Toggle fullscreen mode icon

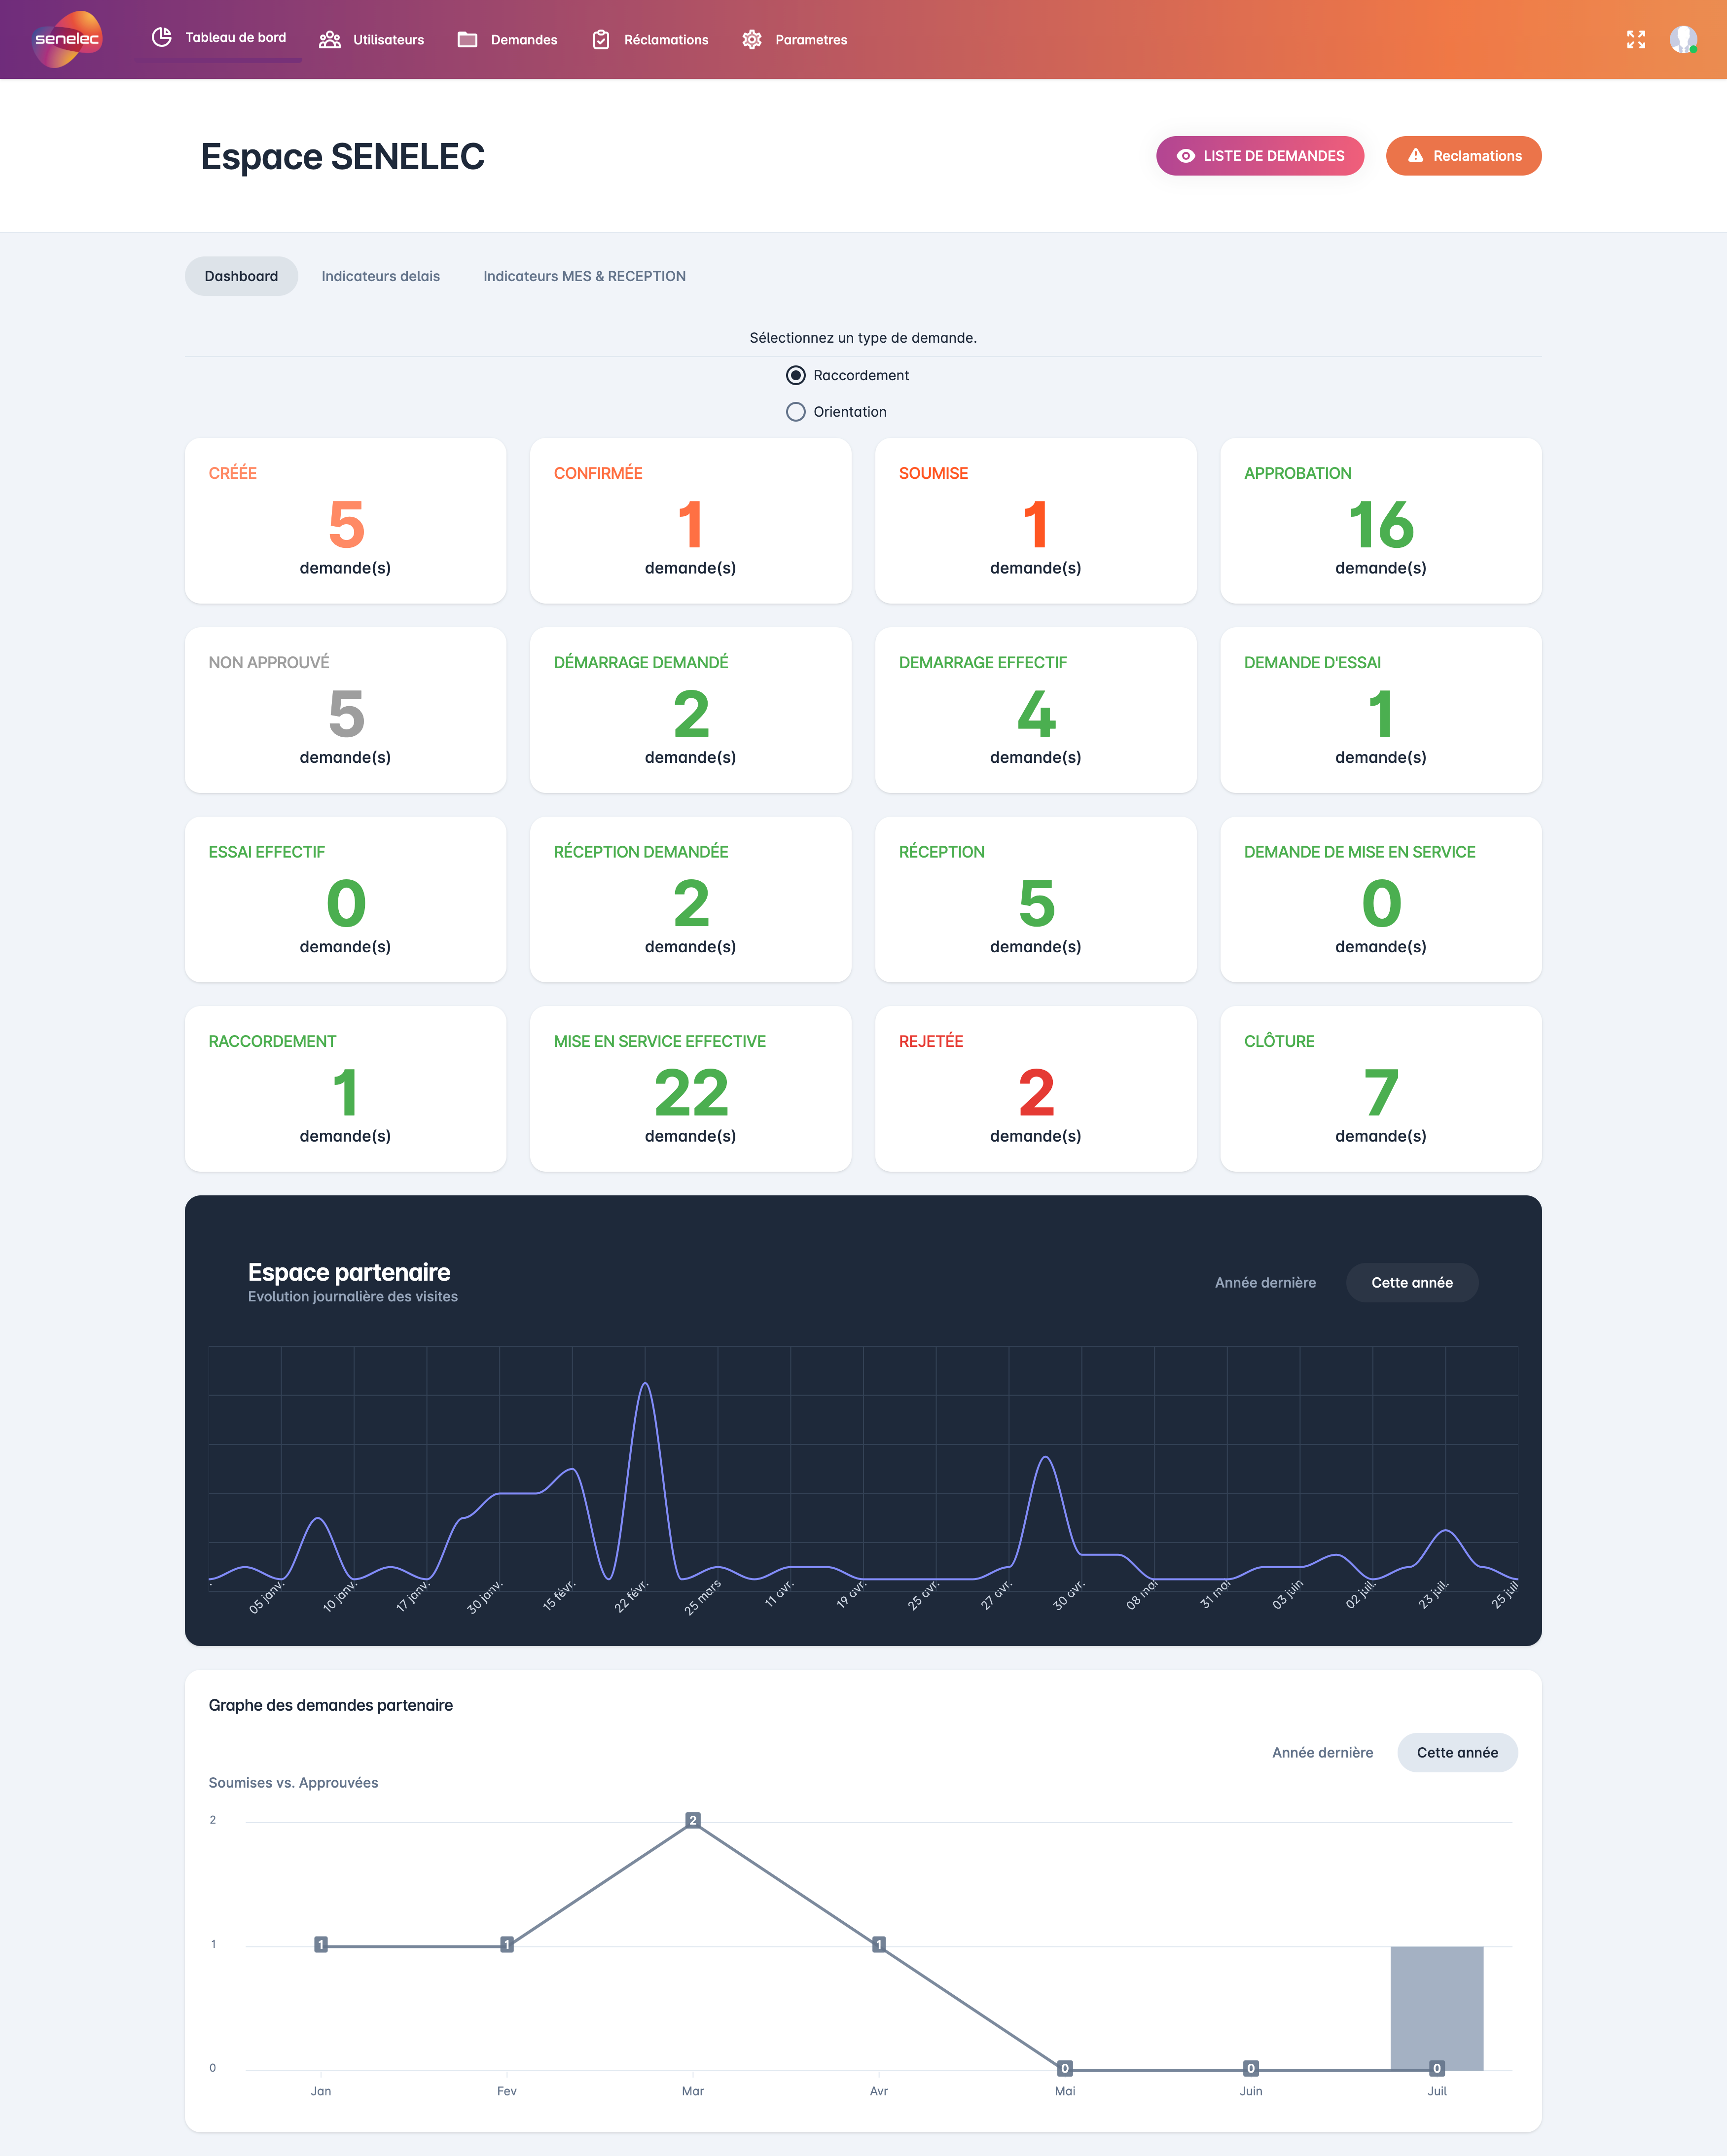(1636, 39)
